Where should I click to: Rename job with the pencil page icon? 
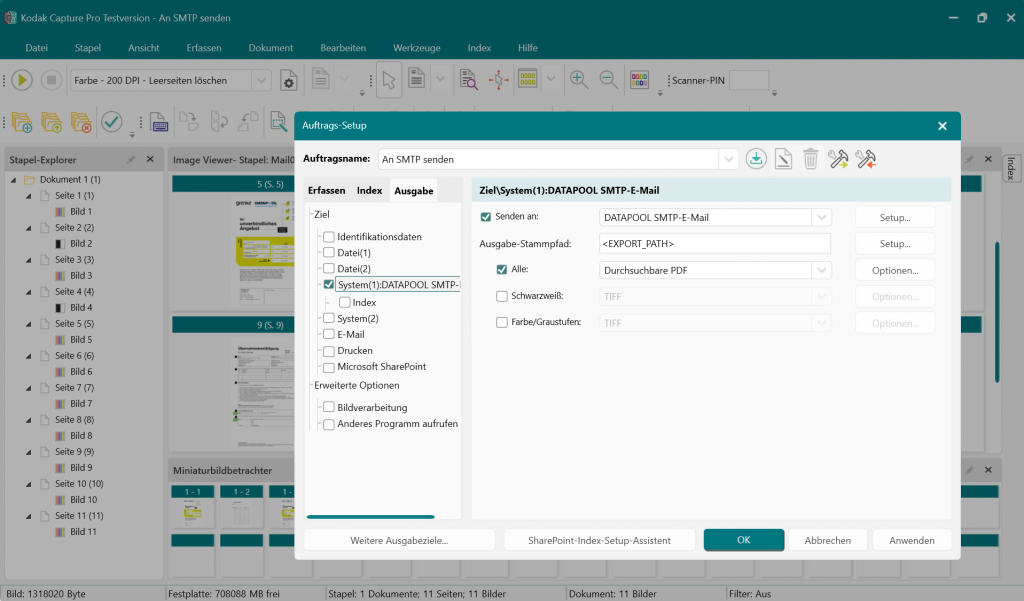click(783, 159)
